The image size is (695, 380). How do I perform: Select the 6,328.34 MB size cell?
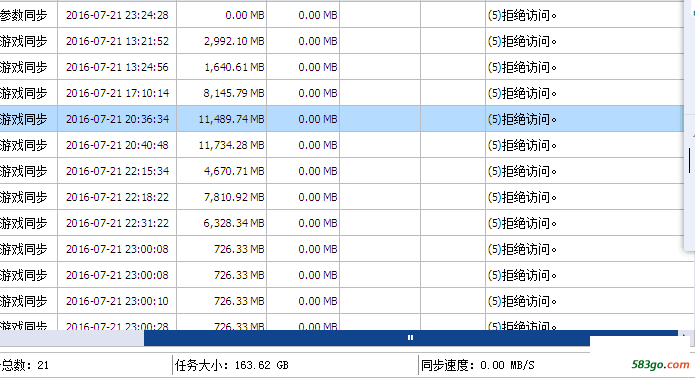[x=234, y=223]
